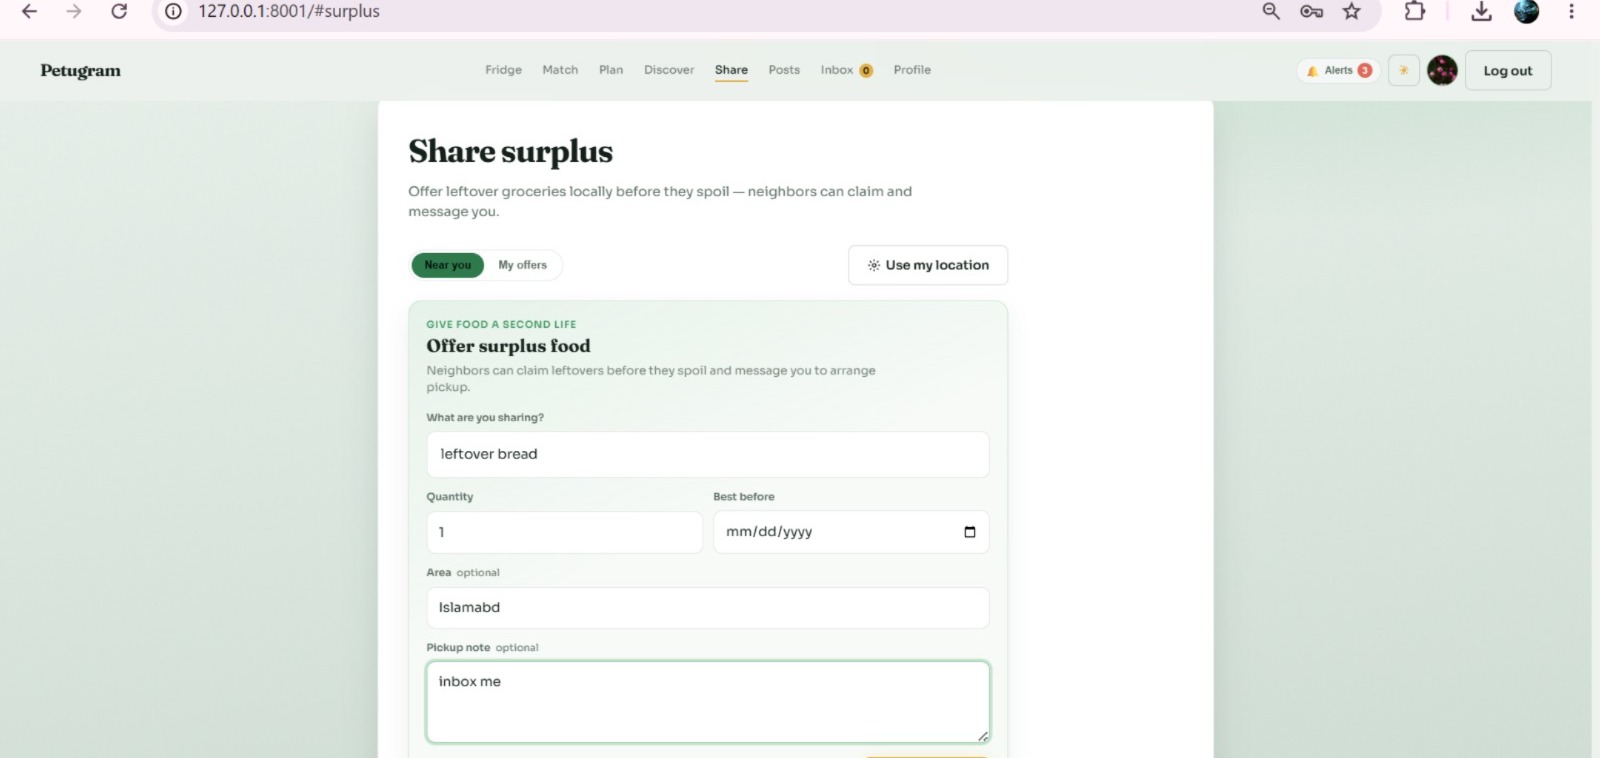This screenshot has height=758, width=1600.
Task: Open the browser downloads icon
Action: [x=1481, y=11]
